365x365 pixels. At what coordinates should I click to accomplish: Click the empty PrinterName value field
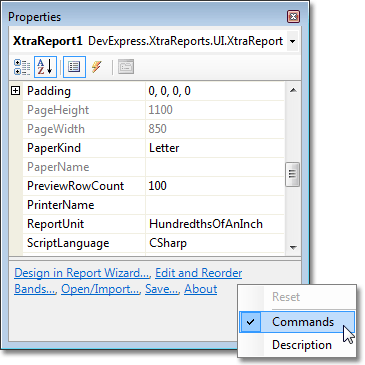[215, 205]
